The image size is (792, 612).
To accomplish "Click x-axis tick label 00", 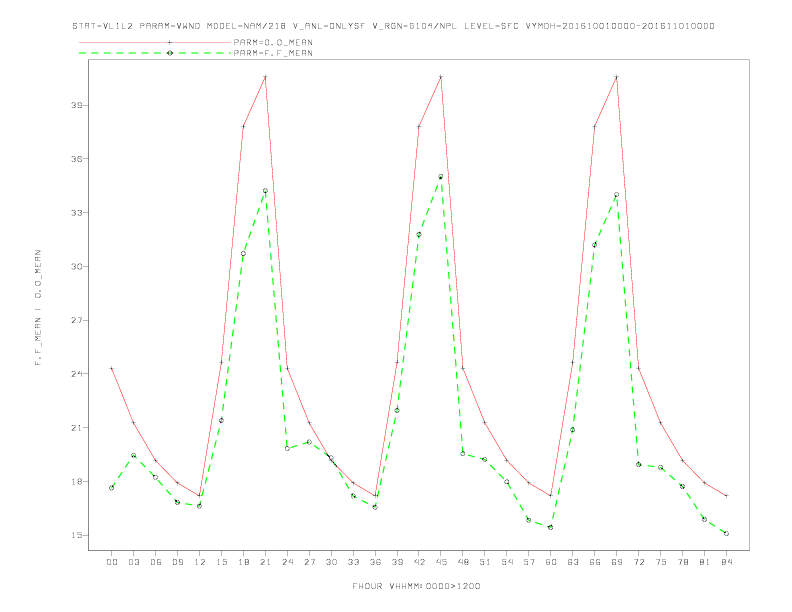I will (112, 562).
